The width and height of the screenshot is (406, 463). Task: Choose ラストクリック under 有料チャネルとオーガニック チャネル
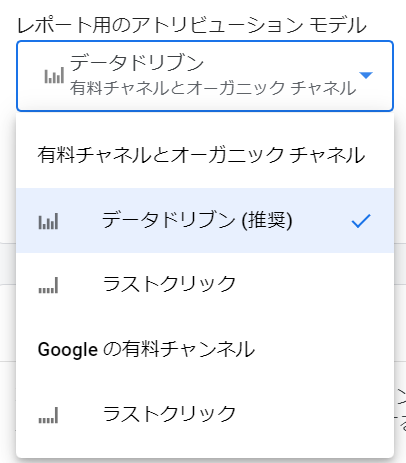pyautogui.click(x=205, y=284)
